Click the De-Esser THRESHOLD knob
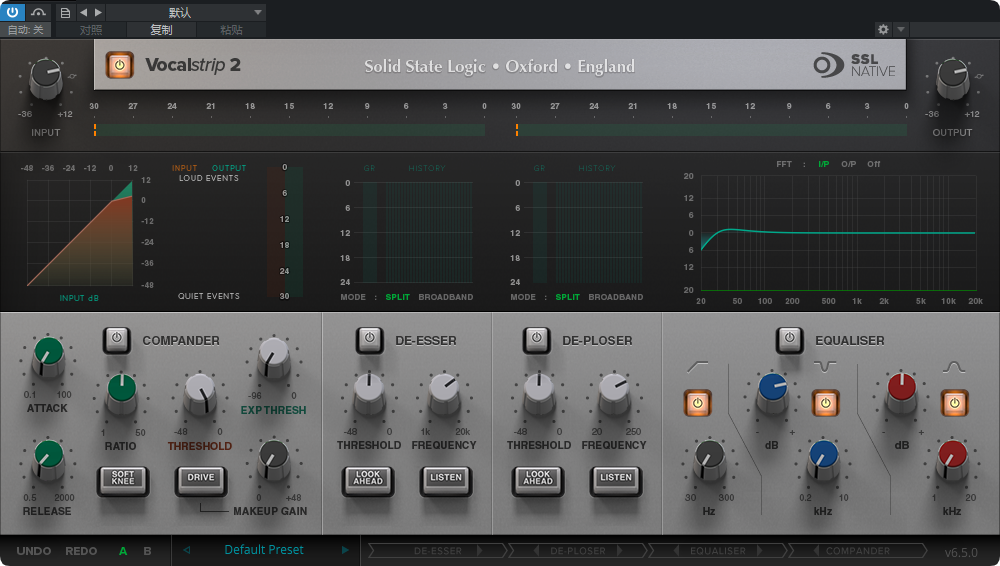 pos(369,392)
